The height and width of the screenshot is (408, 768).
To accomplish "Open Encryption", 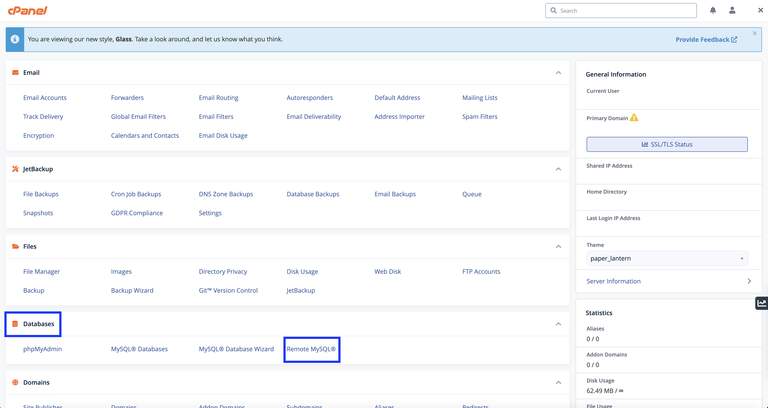I will 38,136.
